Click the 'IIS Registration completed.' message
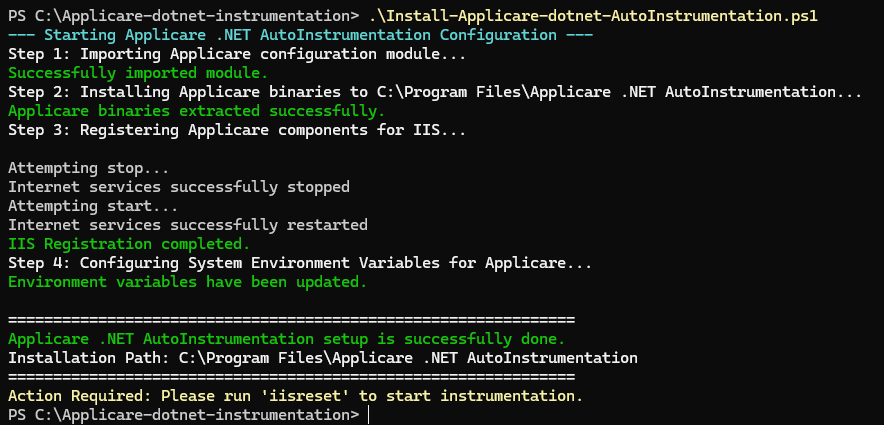The width and height of the screenshot is (884, 425). point(129,244)
